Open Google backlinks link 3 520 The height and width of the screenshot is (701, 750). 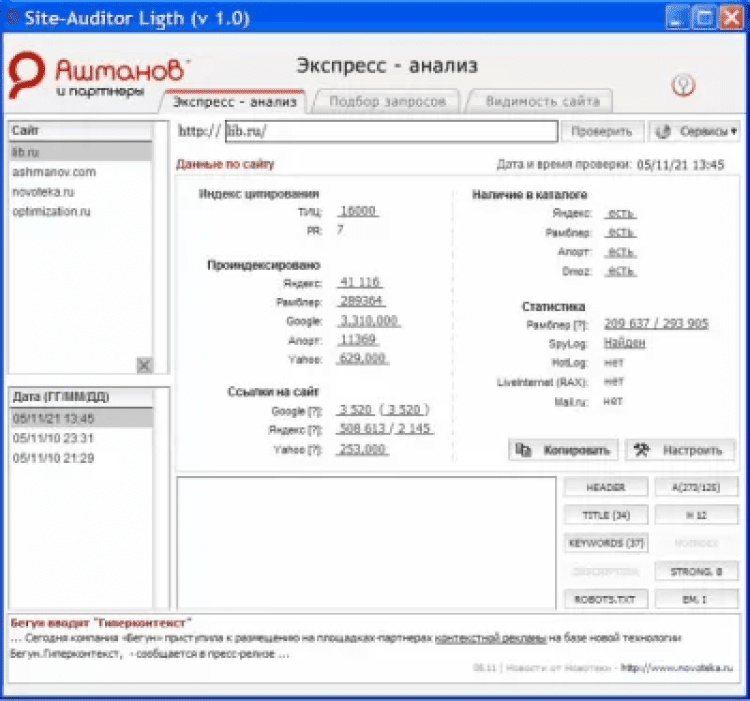click(x=355, y=410)
